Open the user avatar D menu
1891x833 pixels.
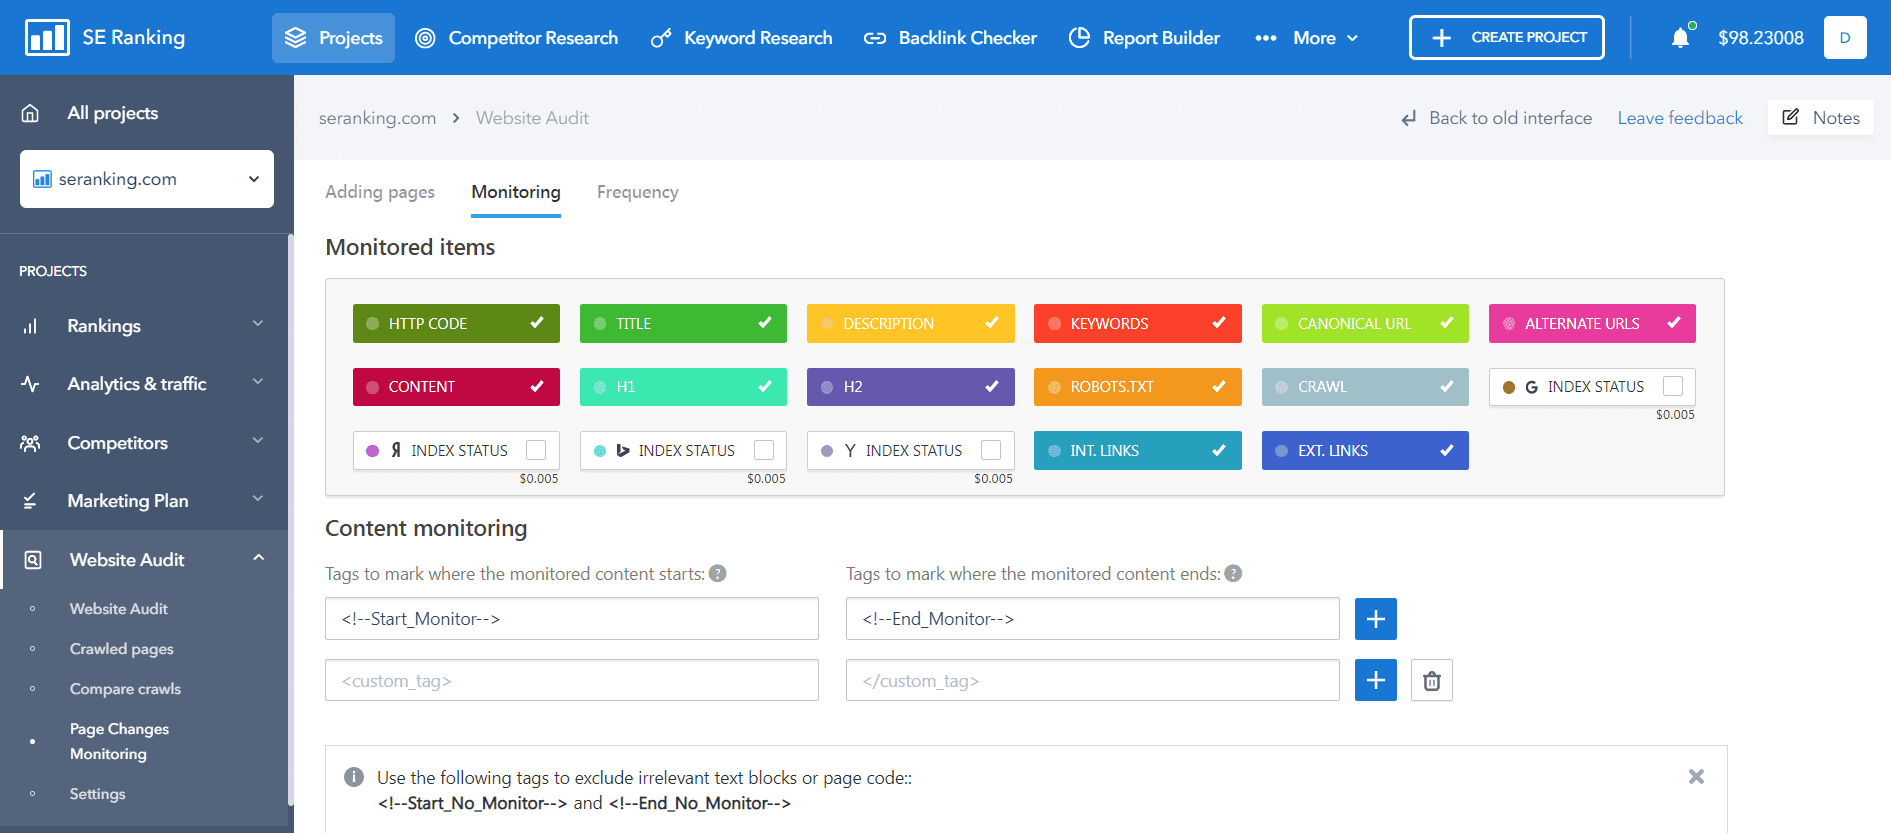(x=1845, y=37)
